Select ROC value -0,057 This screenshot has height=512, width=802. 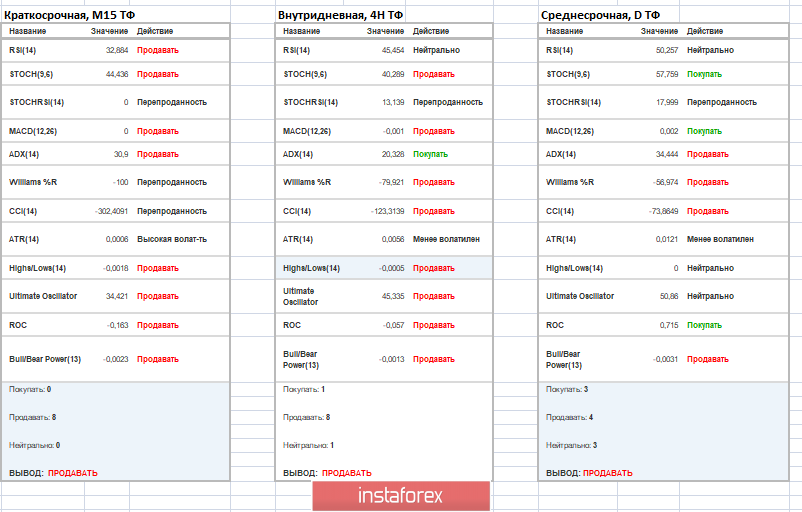pyautogui.click(x=393, y=325)
